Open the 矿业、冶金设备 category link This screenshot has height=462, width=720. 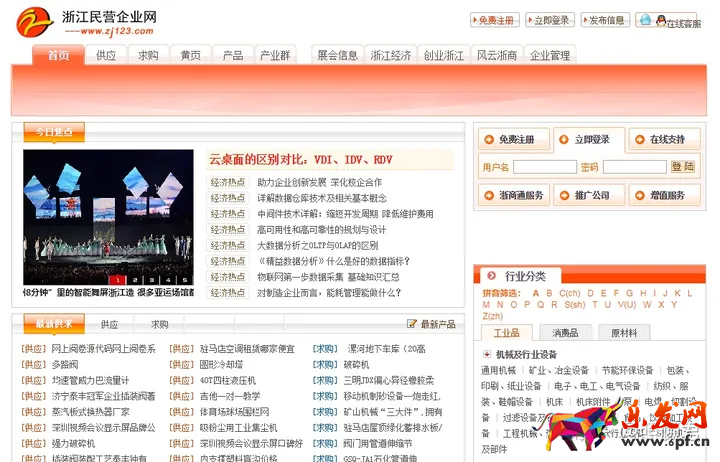point(558,370)
